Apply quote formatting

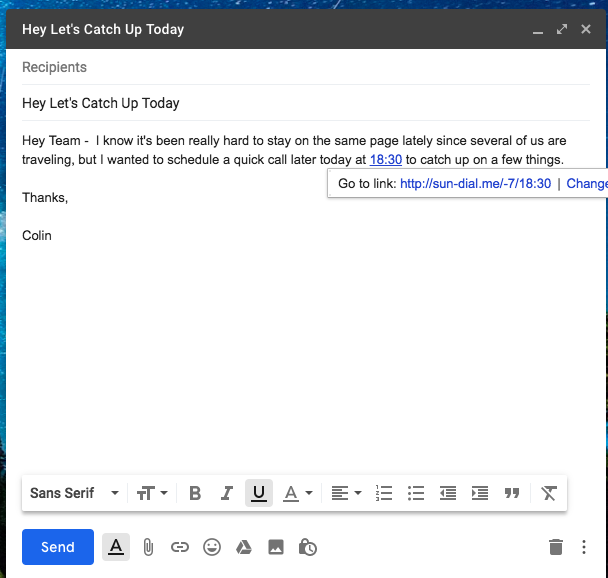[x=512, y=493]
